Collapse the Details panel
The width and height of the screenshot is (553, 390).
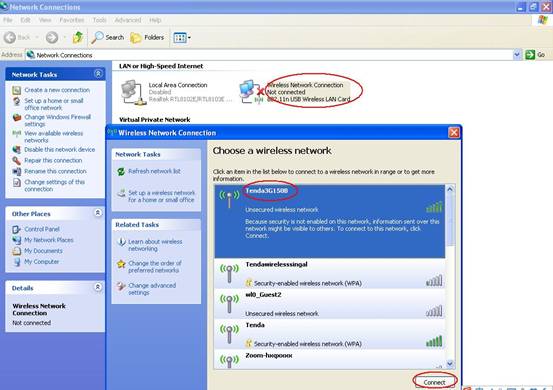98,287
